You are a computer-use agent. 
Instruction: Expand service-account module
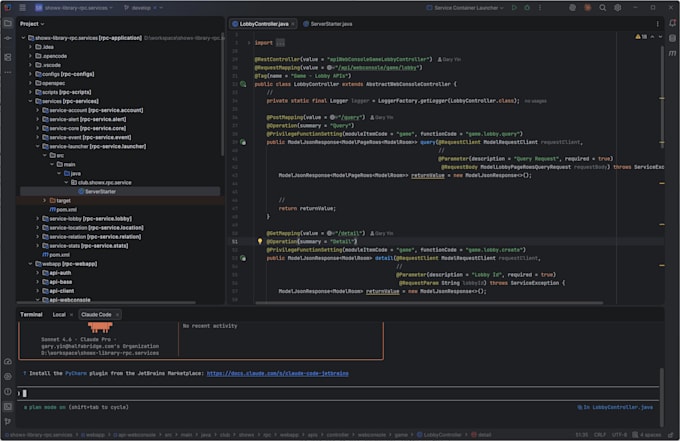38,110
